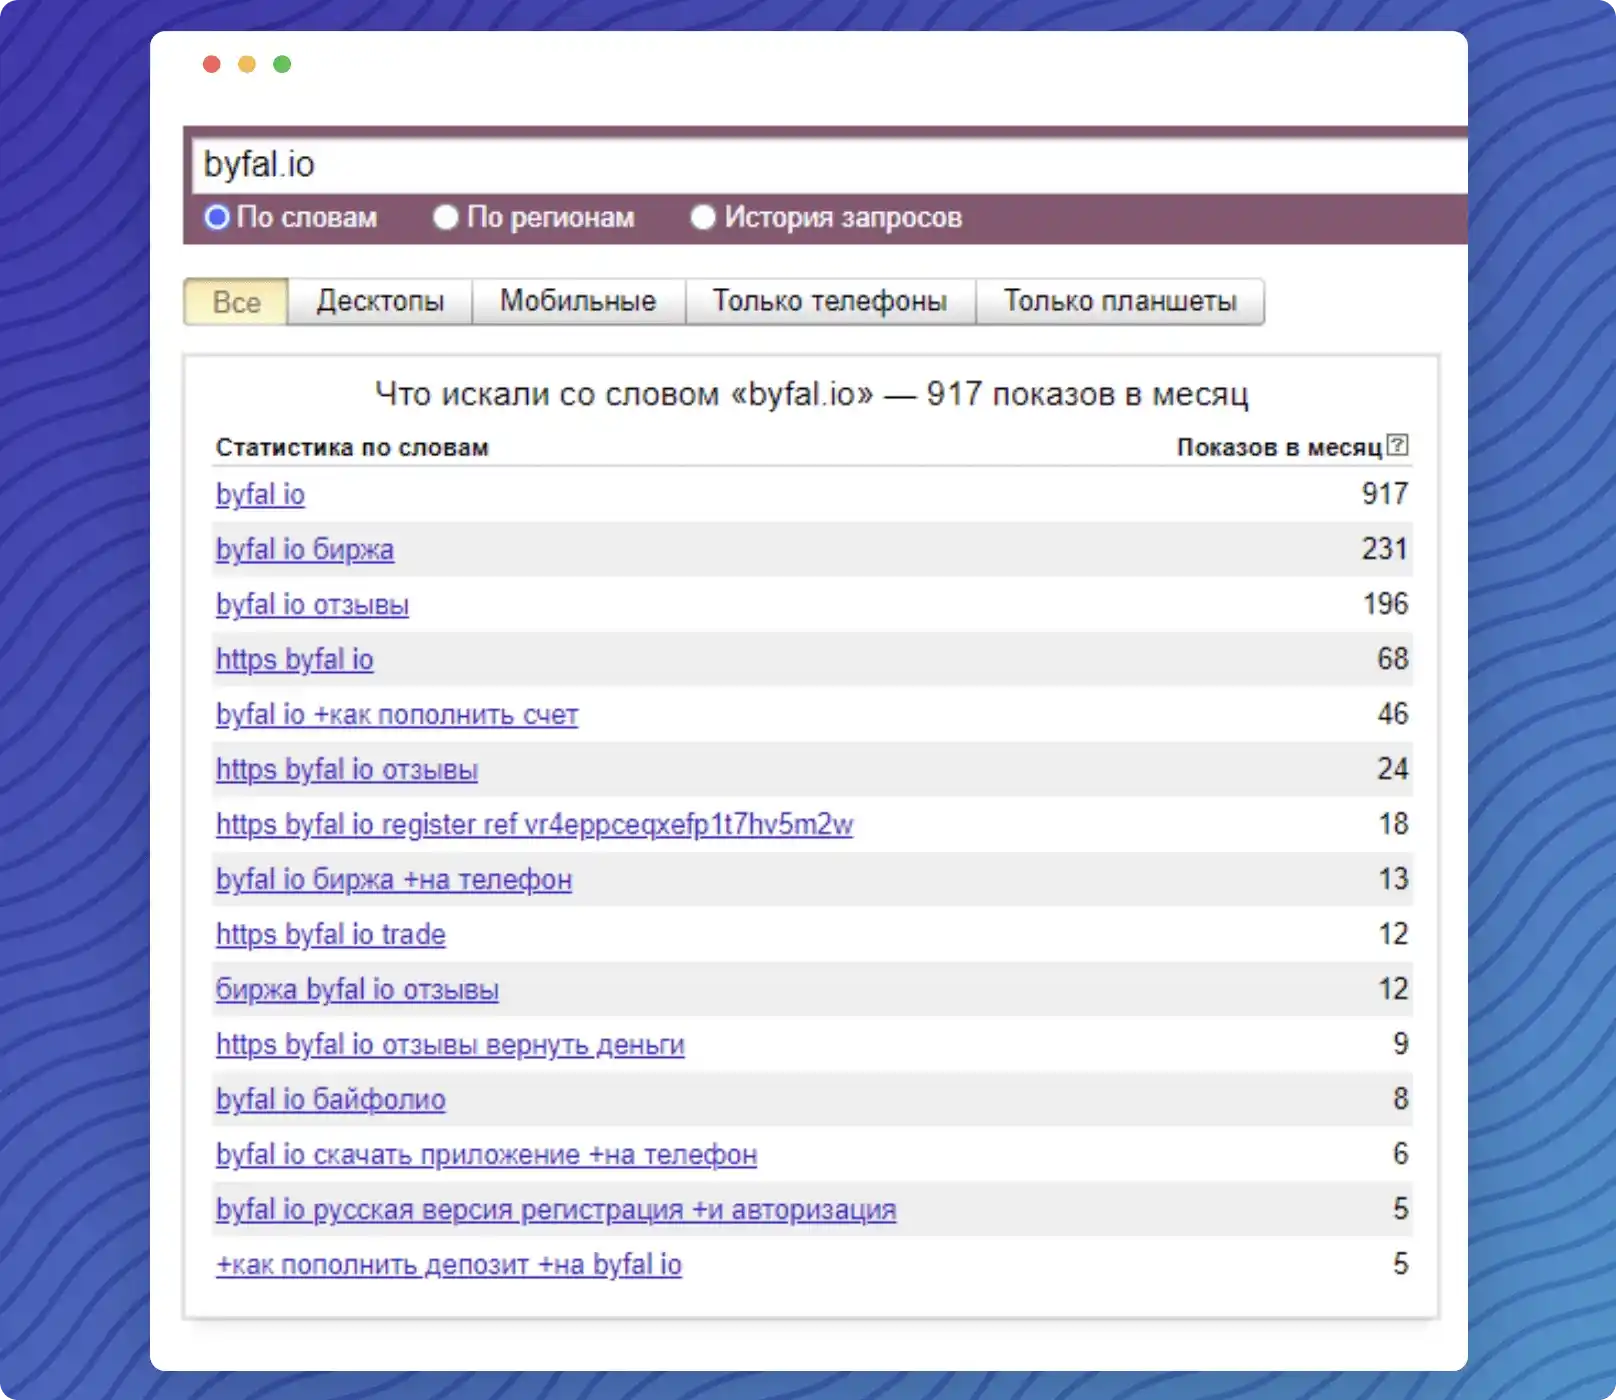Screen dimensions: 1616x1400
Task: Open byfal io биржа +на телефон link
Action: tap(394, 880)
